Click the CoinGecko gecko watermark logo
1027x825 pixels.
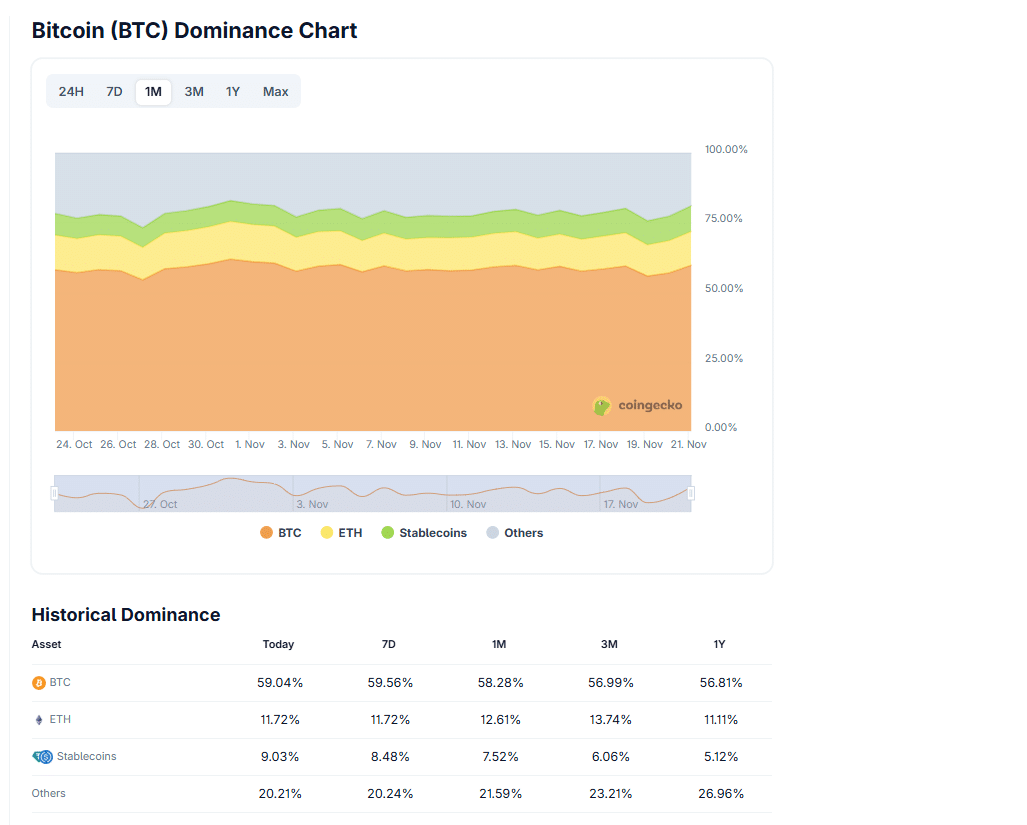[601, 406]
